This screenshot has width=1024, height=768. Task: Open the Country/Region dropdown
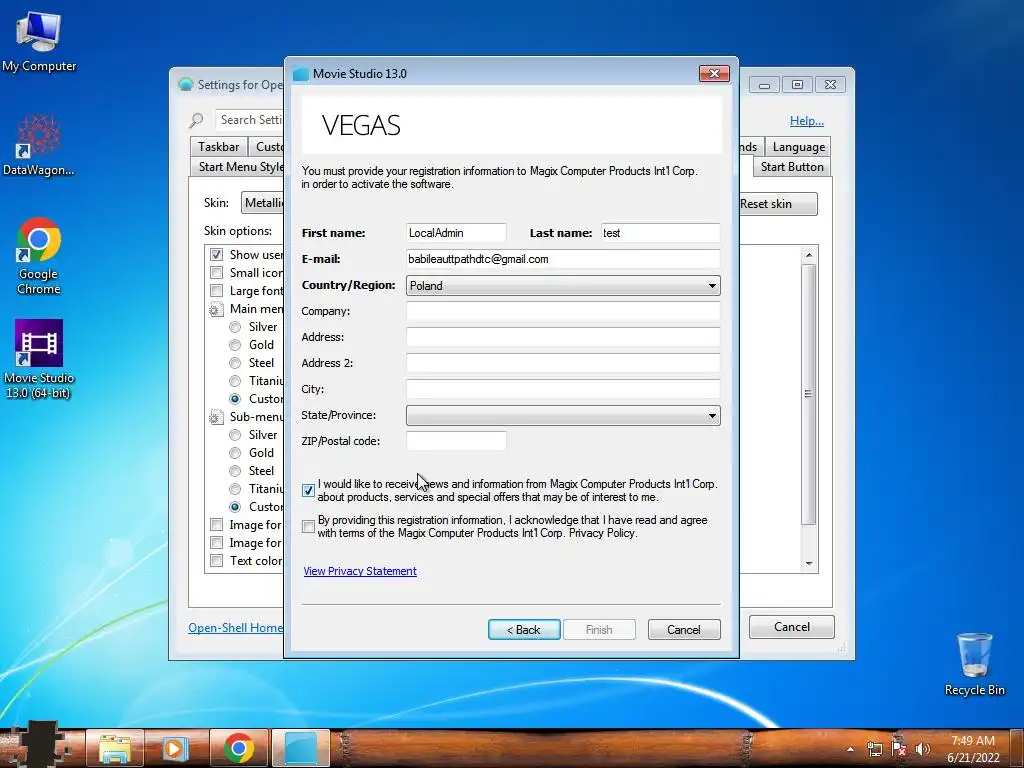point(563,285)
